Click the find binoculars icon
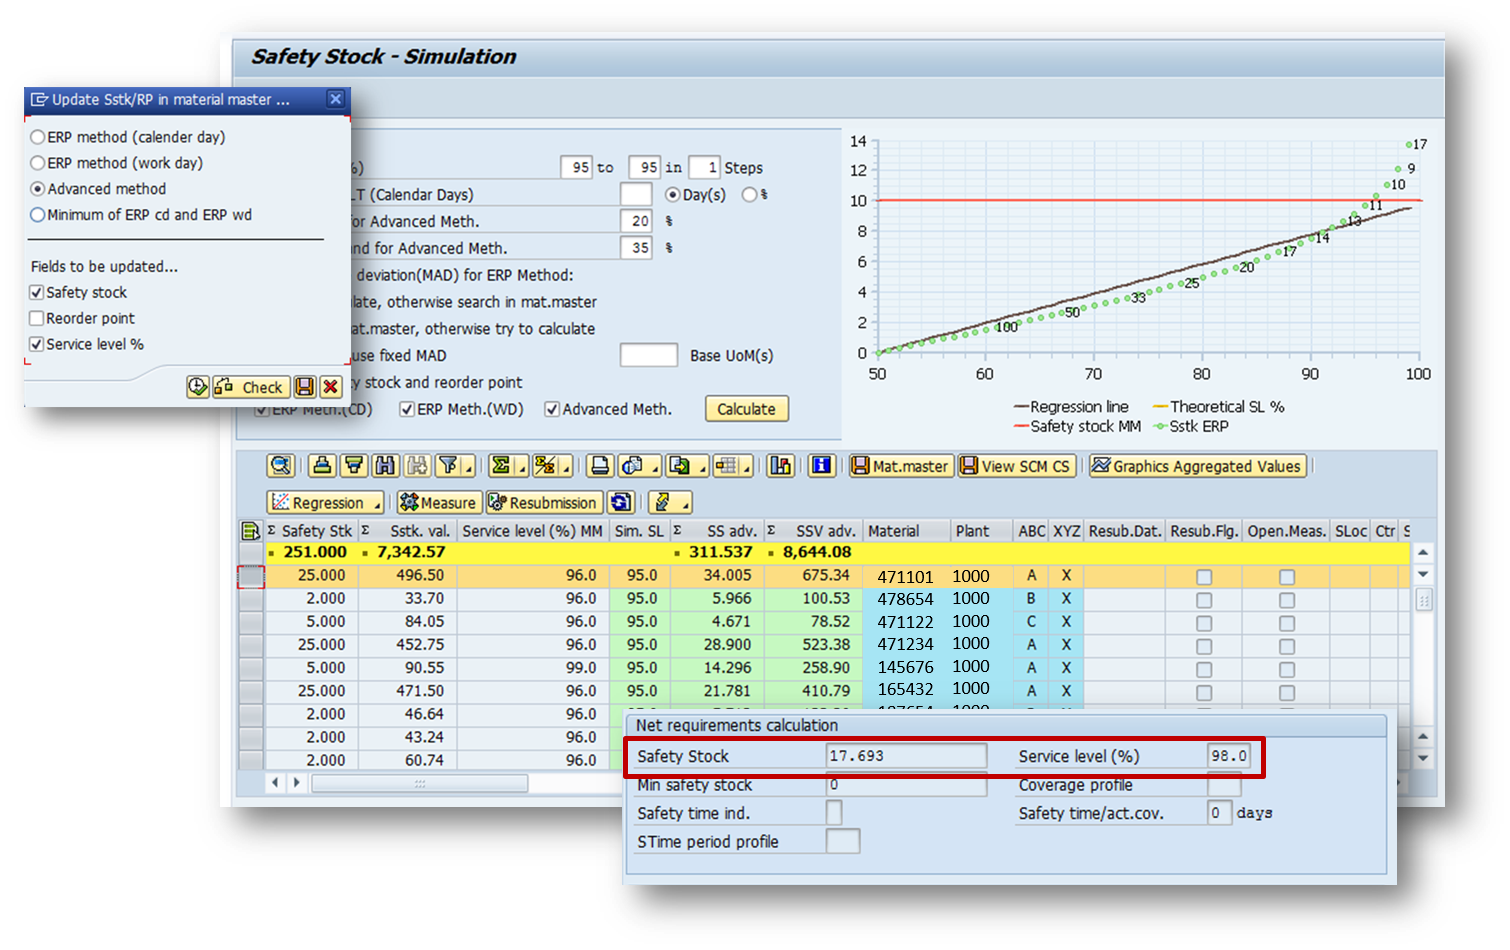The image size is (1510, 950). click(386, 465)
